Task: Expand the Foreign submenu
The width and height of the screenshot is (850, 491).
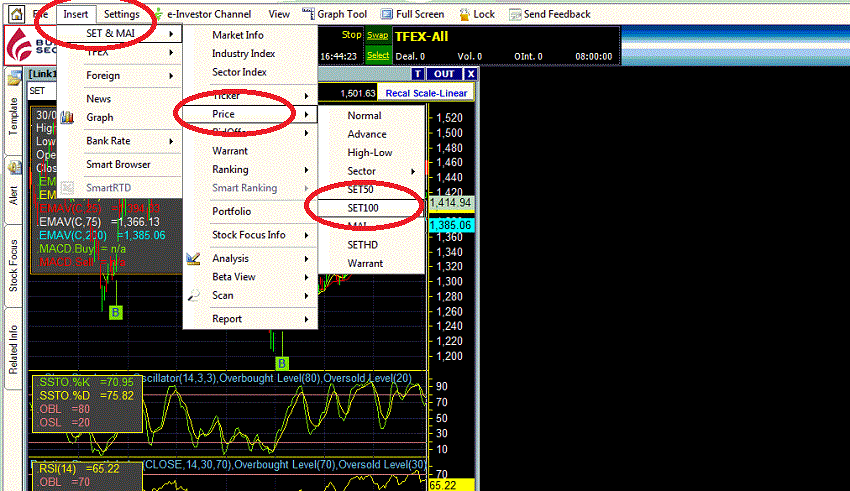Action: click(x=119, y=75)
